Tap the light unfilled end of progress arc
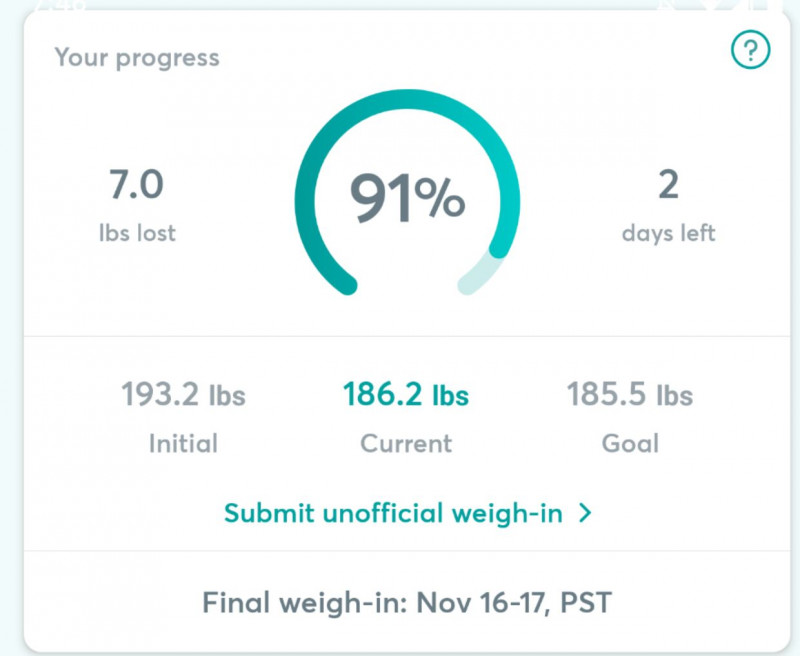This screenshot has height=656, width=800. click(480, 275)
